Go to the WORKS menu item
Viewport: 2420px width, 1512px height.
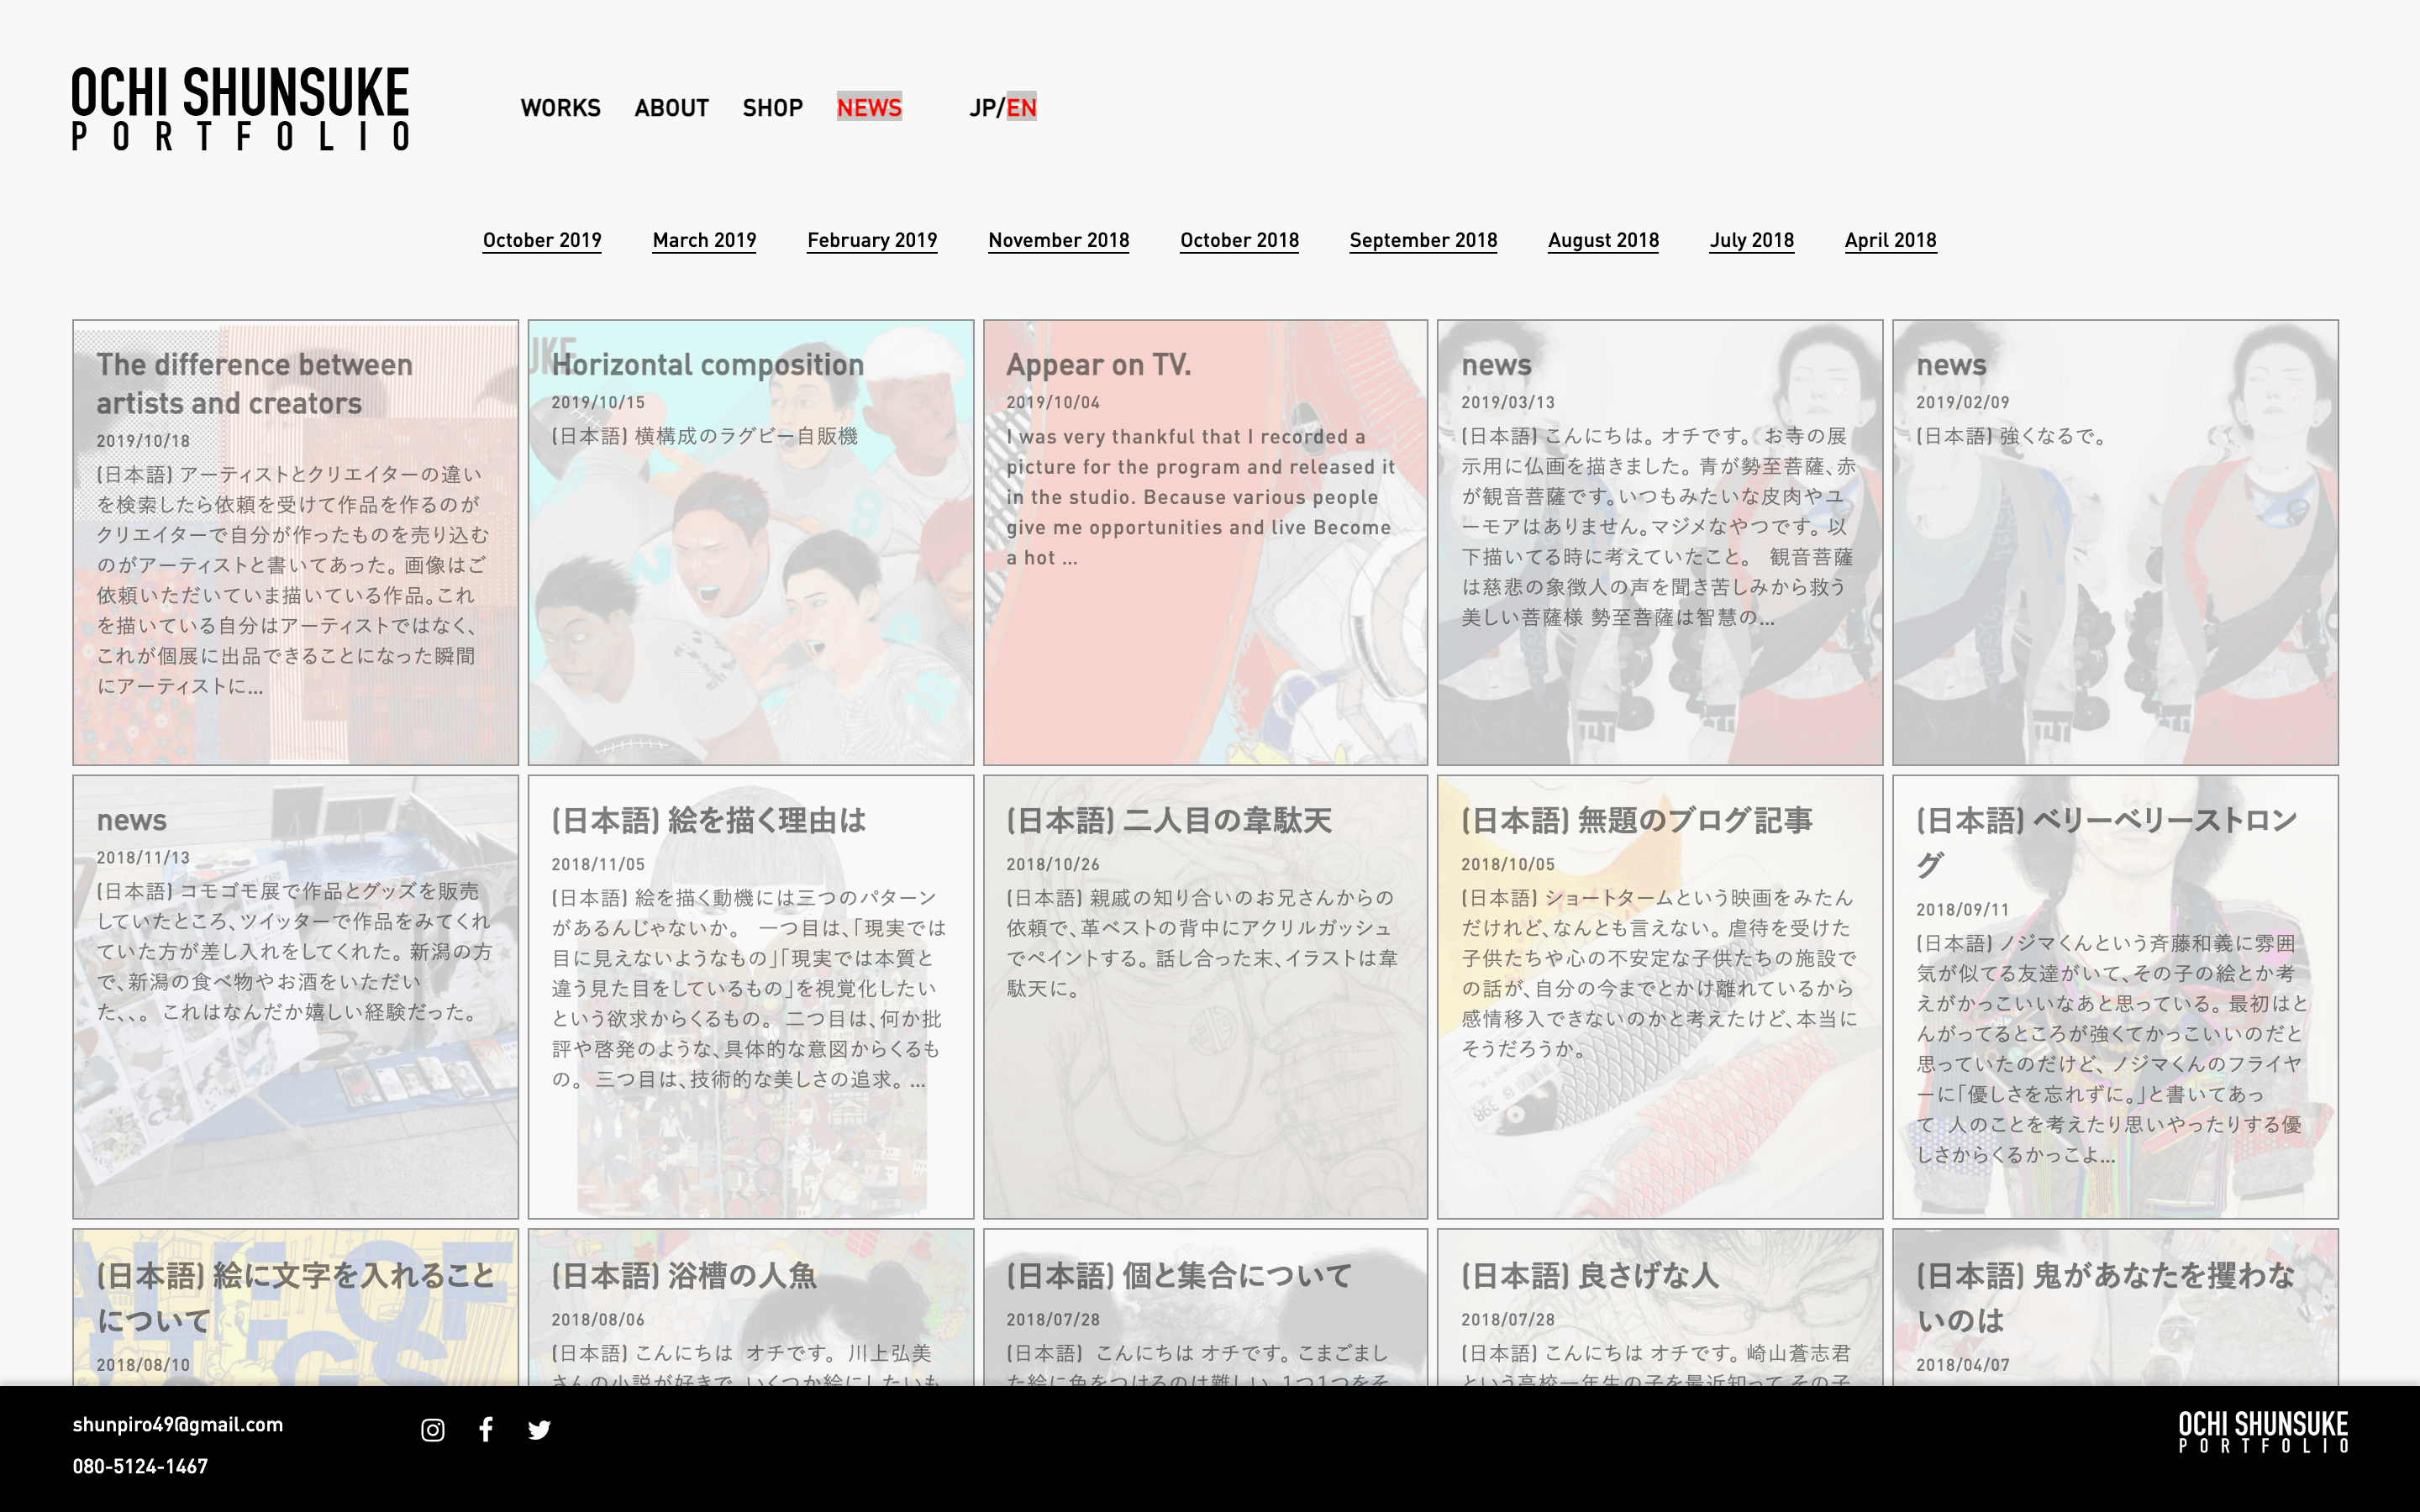click(x=560, y=108)
